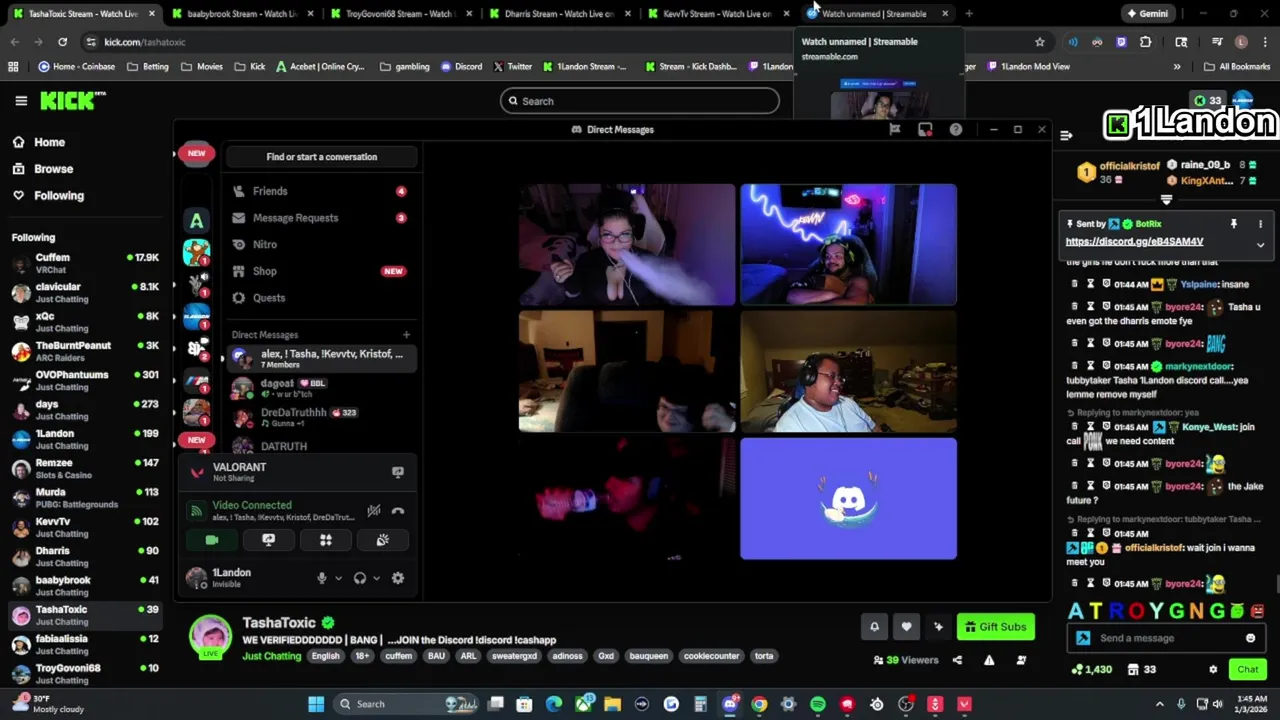1280x720 pixels.
Task: Open discord.gg pinned link in chat
Action: coord(1134,242)
